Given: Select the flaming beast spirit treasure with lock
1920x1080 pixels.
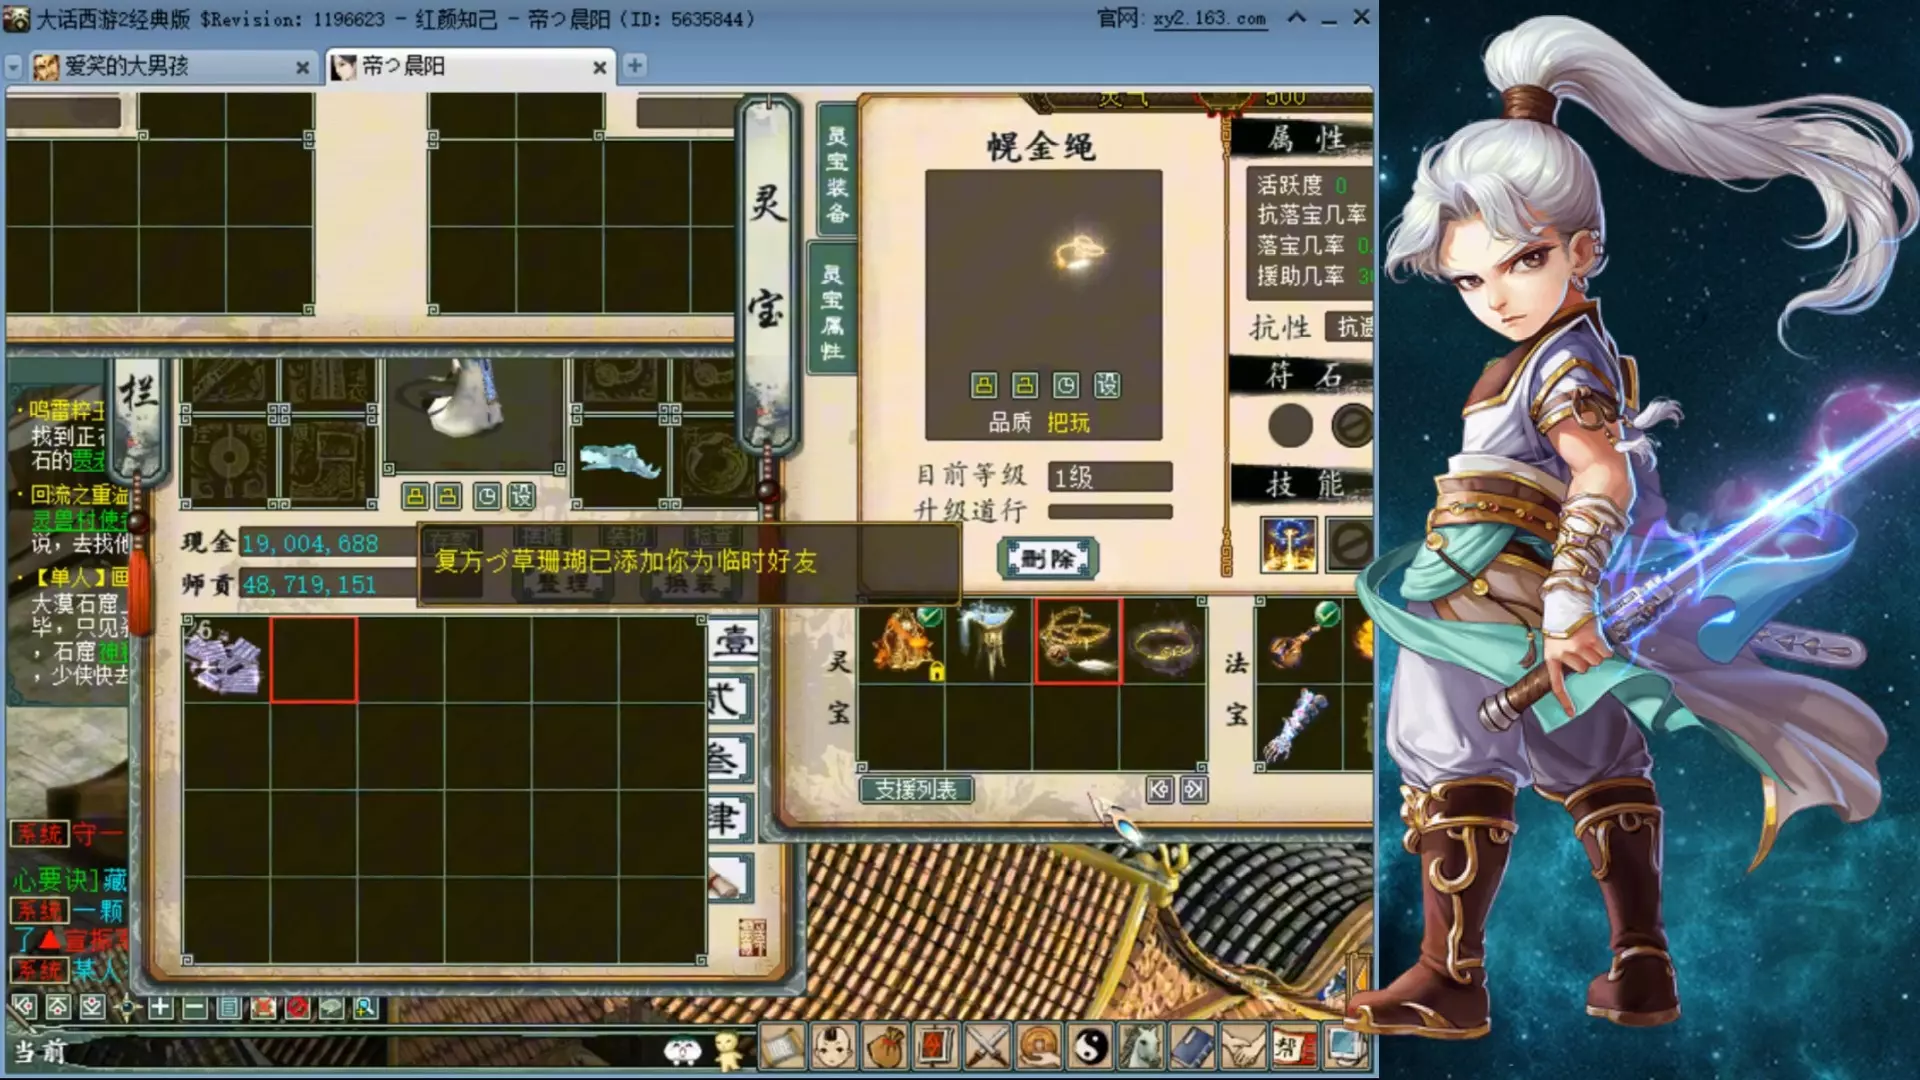Looking at the screenshot, I should coord(902,641).
